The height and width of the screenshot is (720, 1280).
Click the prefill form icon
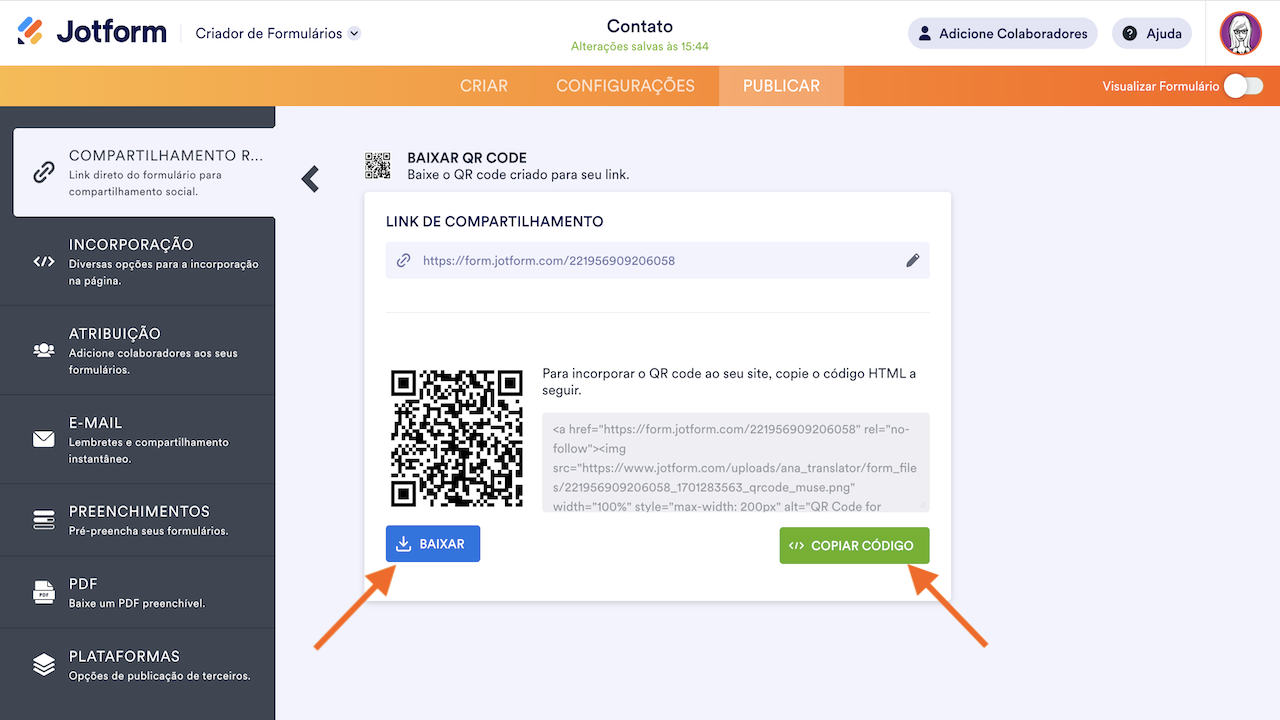[x=43, y=520]
